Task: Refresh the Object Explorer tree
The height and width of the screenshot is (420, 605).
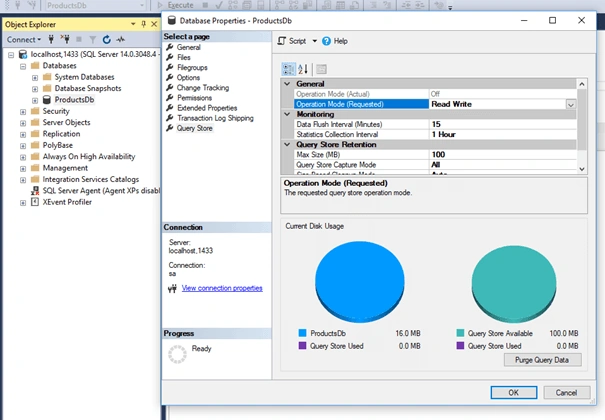Action: pyautogui.click(x=106, y=39)
